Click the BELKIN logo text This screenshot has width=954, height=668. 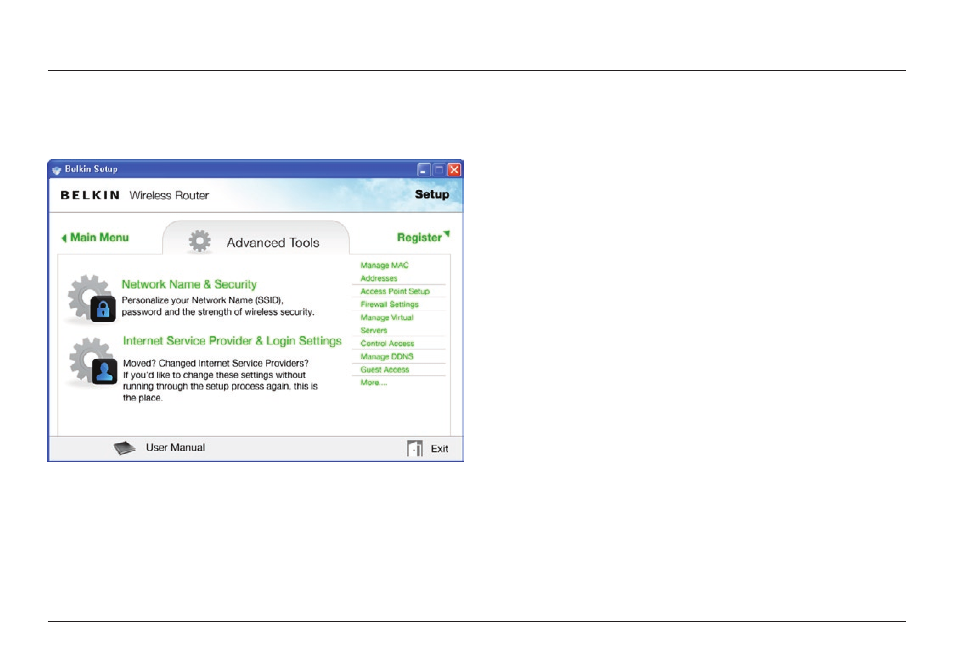(x=90, y=195)
